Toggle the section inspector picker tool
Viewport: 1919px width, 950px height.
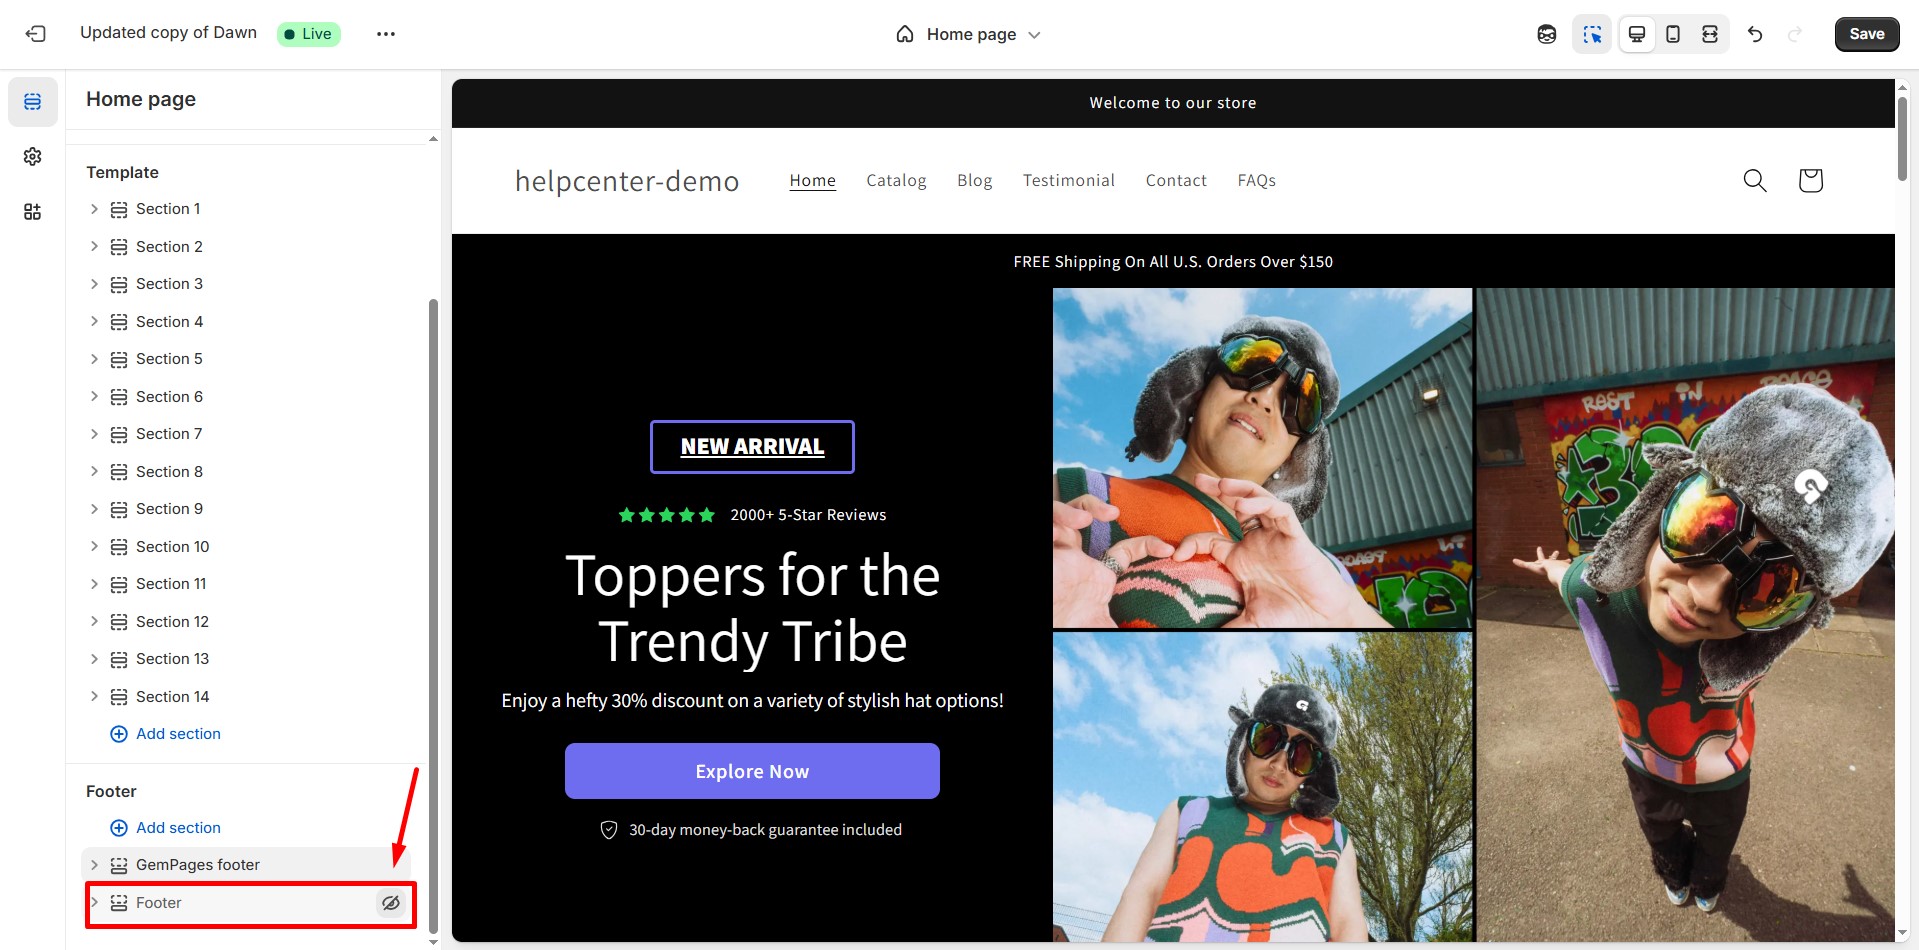coord(1592,33)
